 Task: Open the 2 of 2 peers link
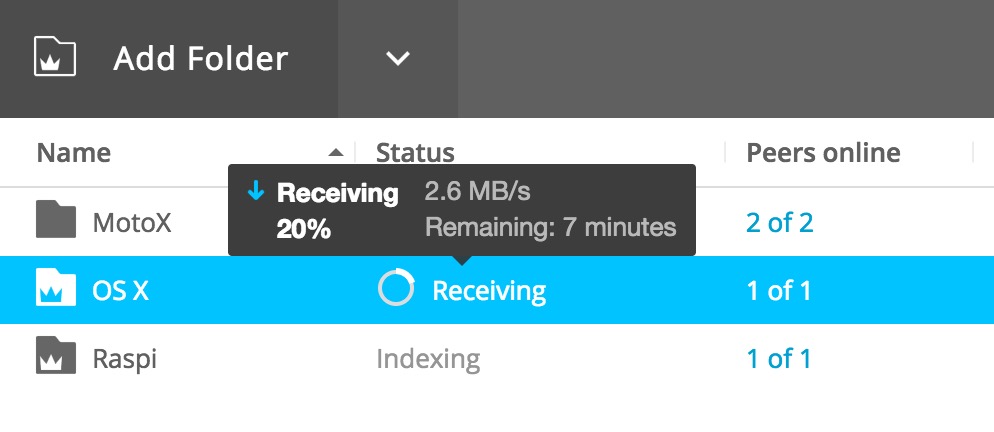click(779, 223)
